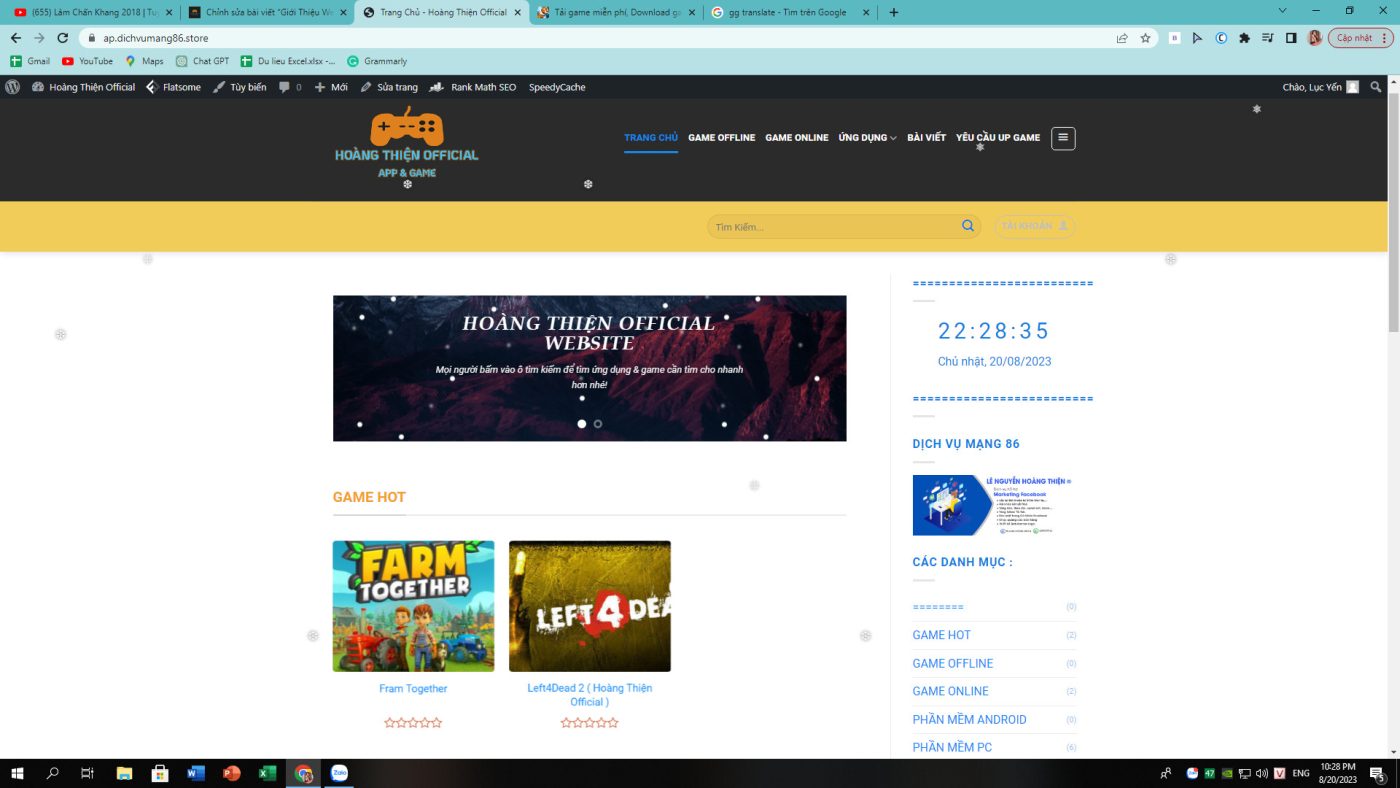This screenshot has width=1400, height=788.
Task: Open the Cập nhật update button
Action: [1361, 38]
